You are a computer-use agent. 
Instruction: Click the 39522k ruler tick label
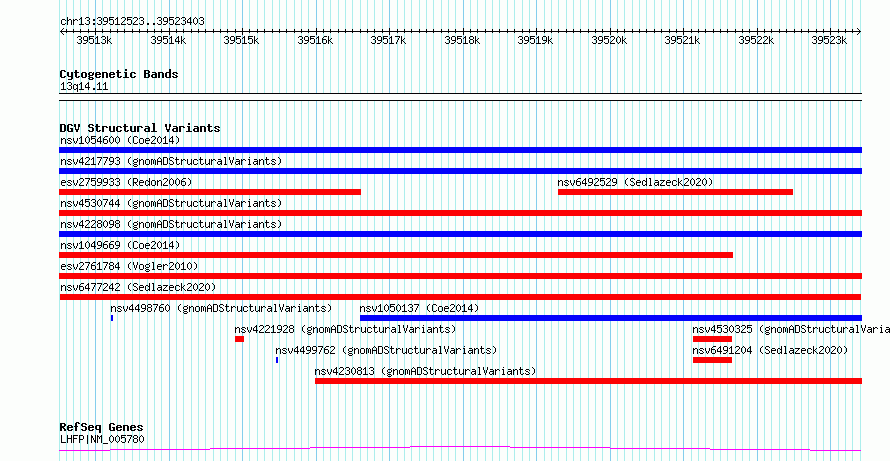[x=756, y=40]
